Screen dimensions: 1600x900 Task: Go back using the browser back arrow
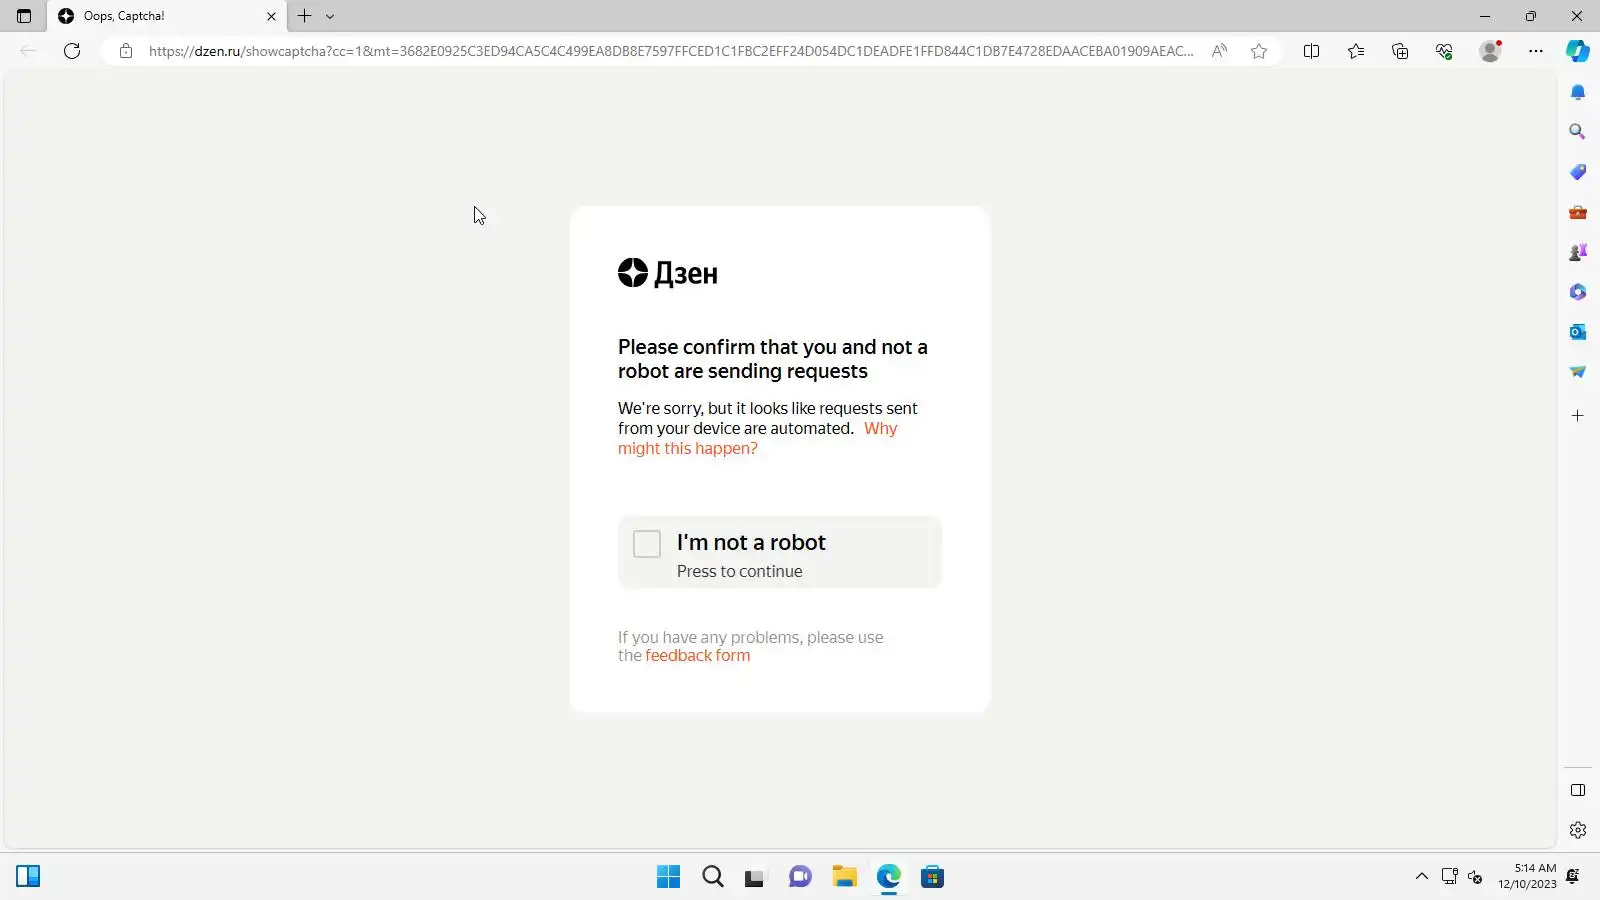click(28, 51)
